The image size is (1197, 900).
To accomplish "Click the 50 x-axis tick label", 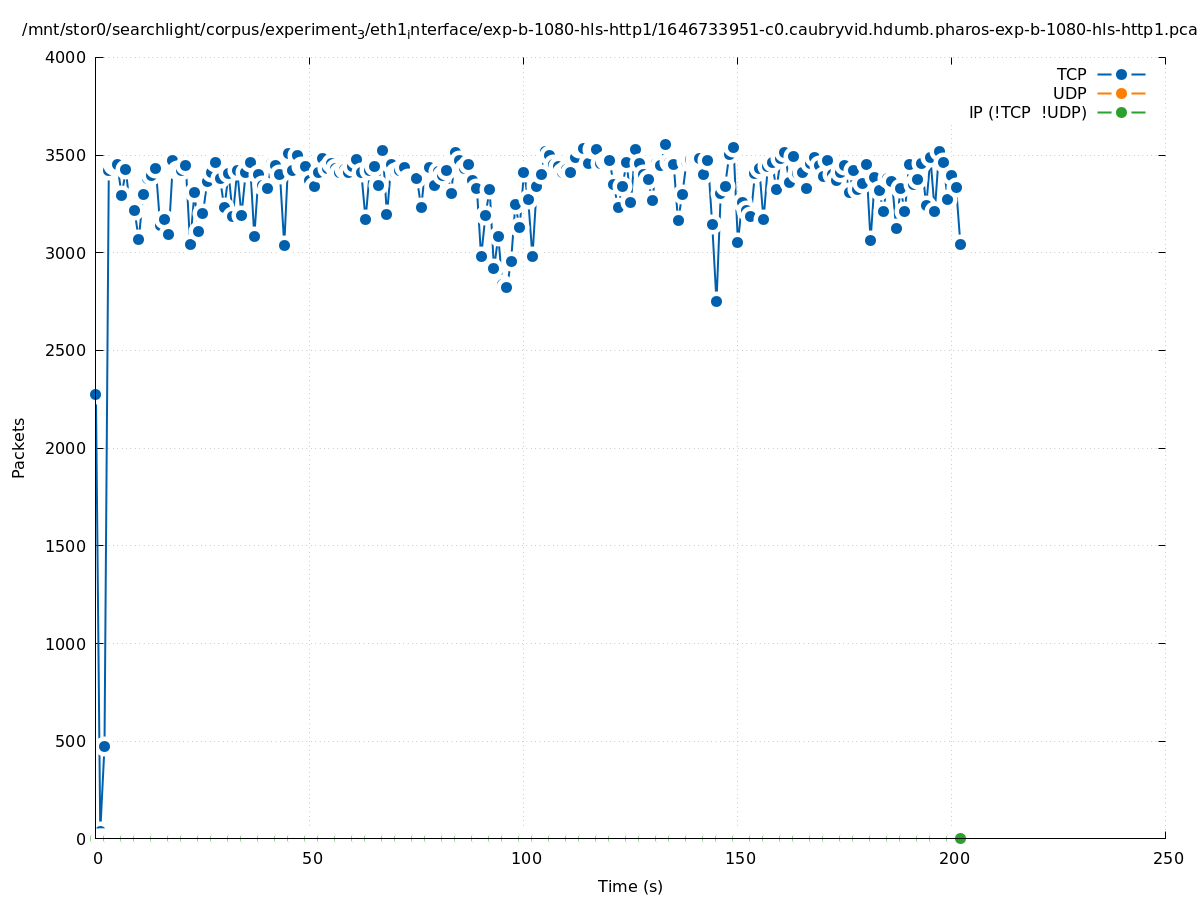I will tap(312, 859).
